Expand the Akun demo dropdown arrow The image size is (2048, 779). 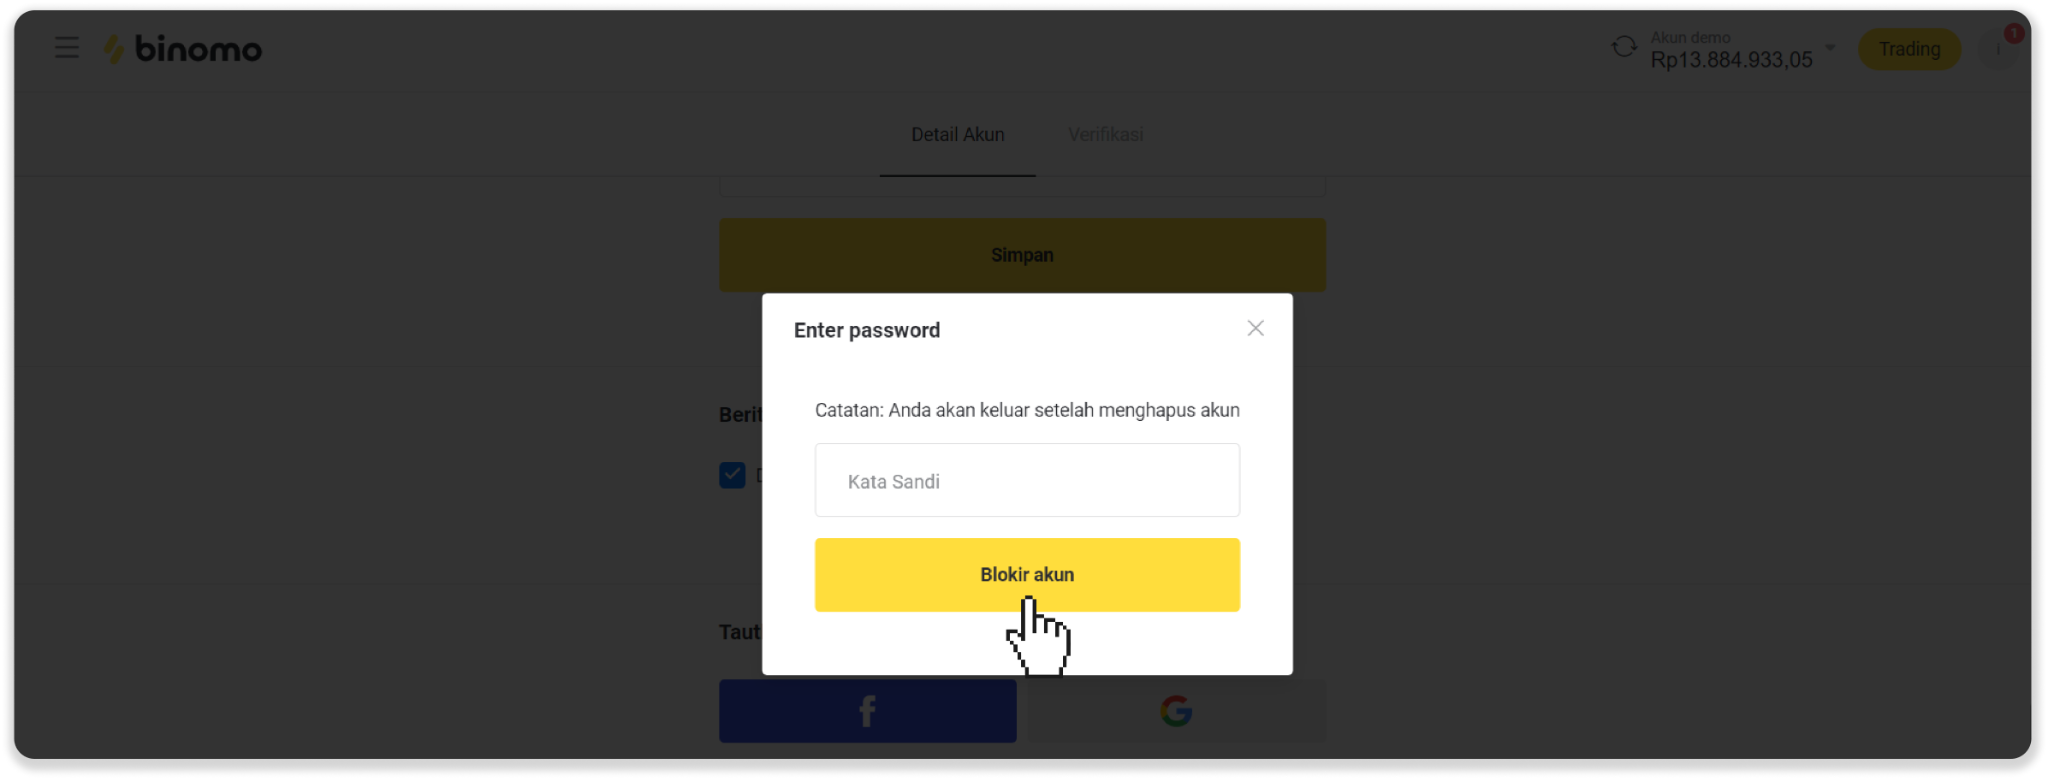tap(1830, 47)
